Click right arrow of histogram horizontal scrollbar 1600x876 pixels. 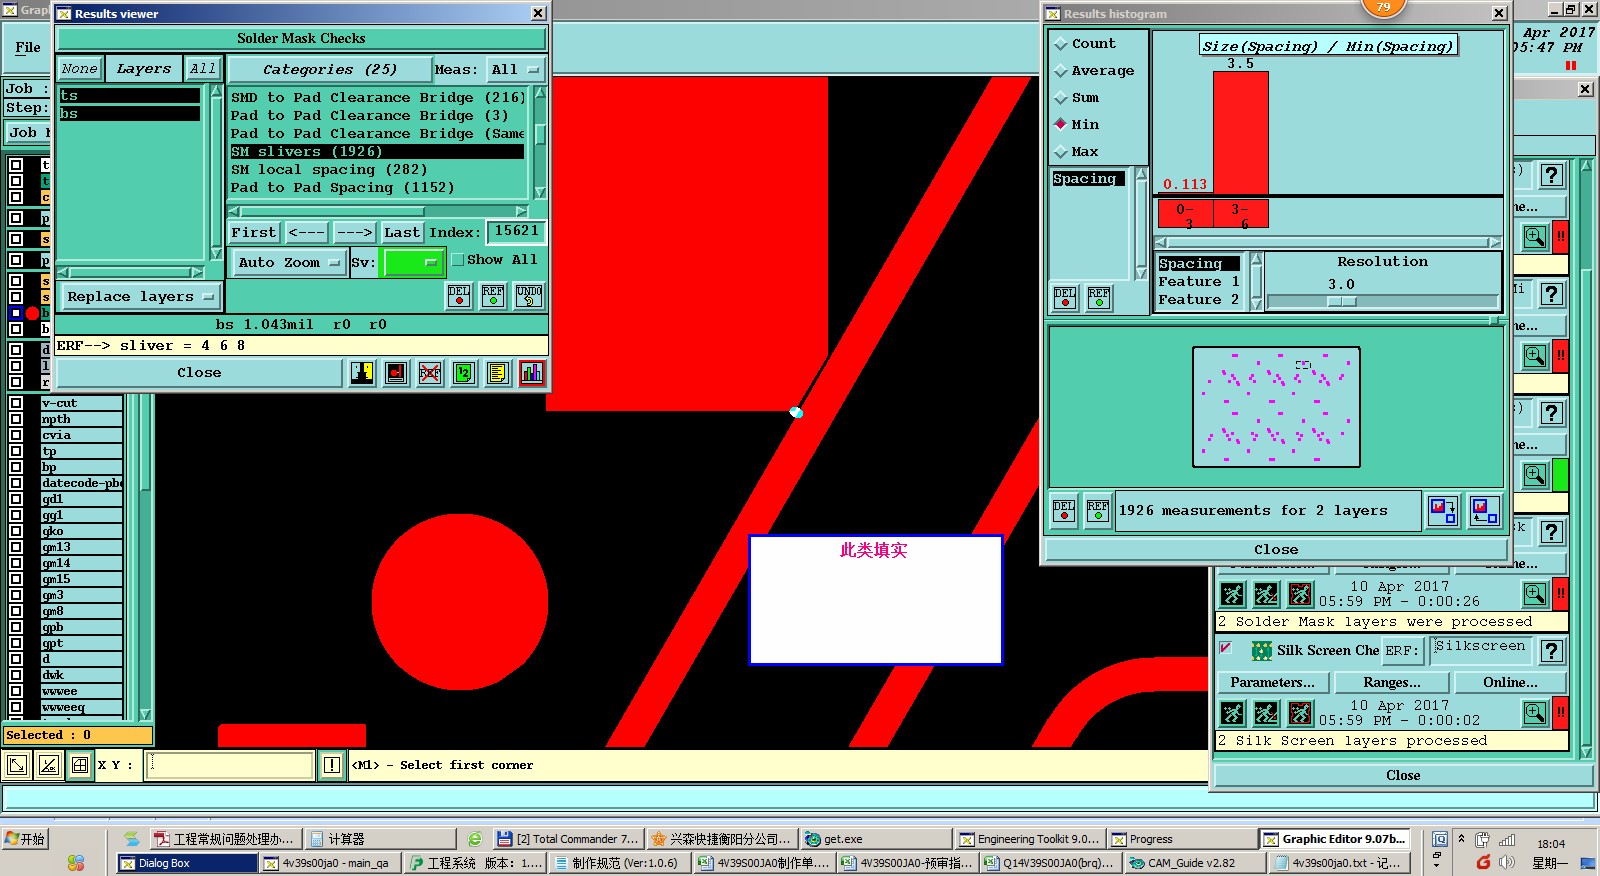[x=1495, y=242]
